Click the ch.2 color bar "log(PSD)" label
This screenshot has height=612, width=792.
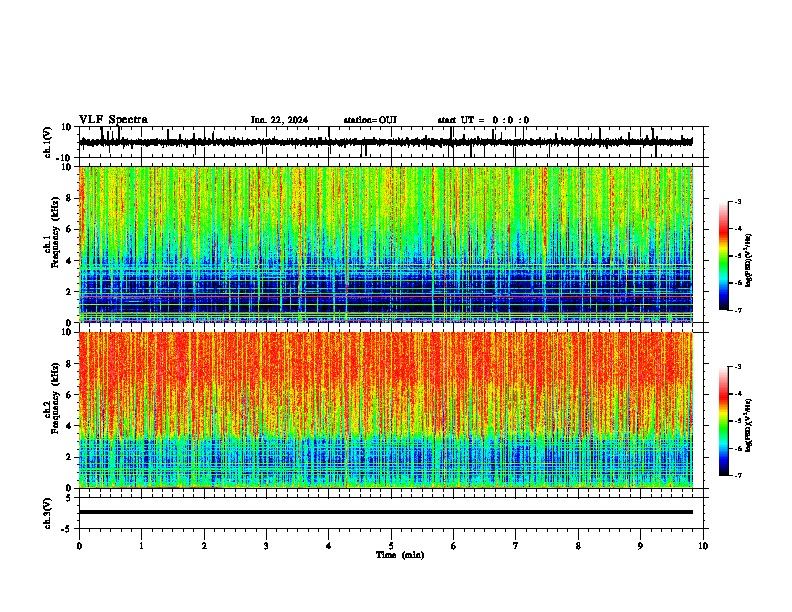[748, 426]
